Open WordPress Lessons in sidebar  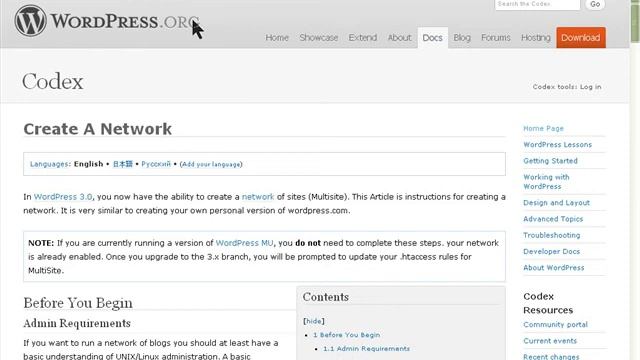pyautogui.click(x=557, y=144)
